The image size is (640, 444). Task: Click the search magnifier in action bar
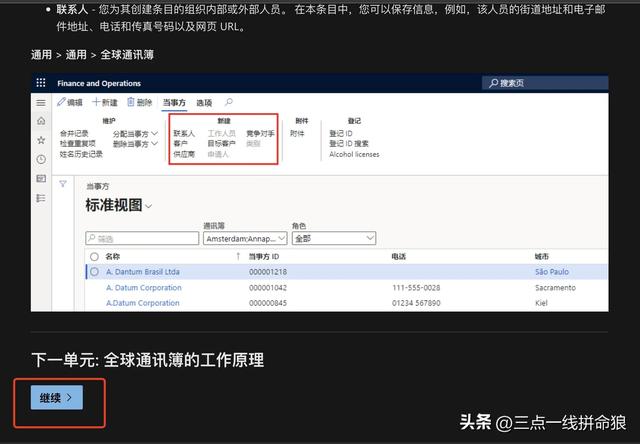tap(229, 103)
